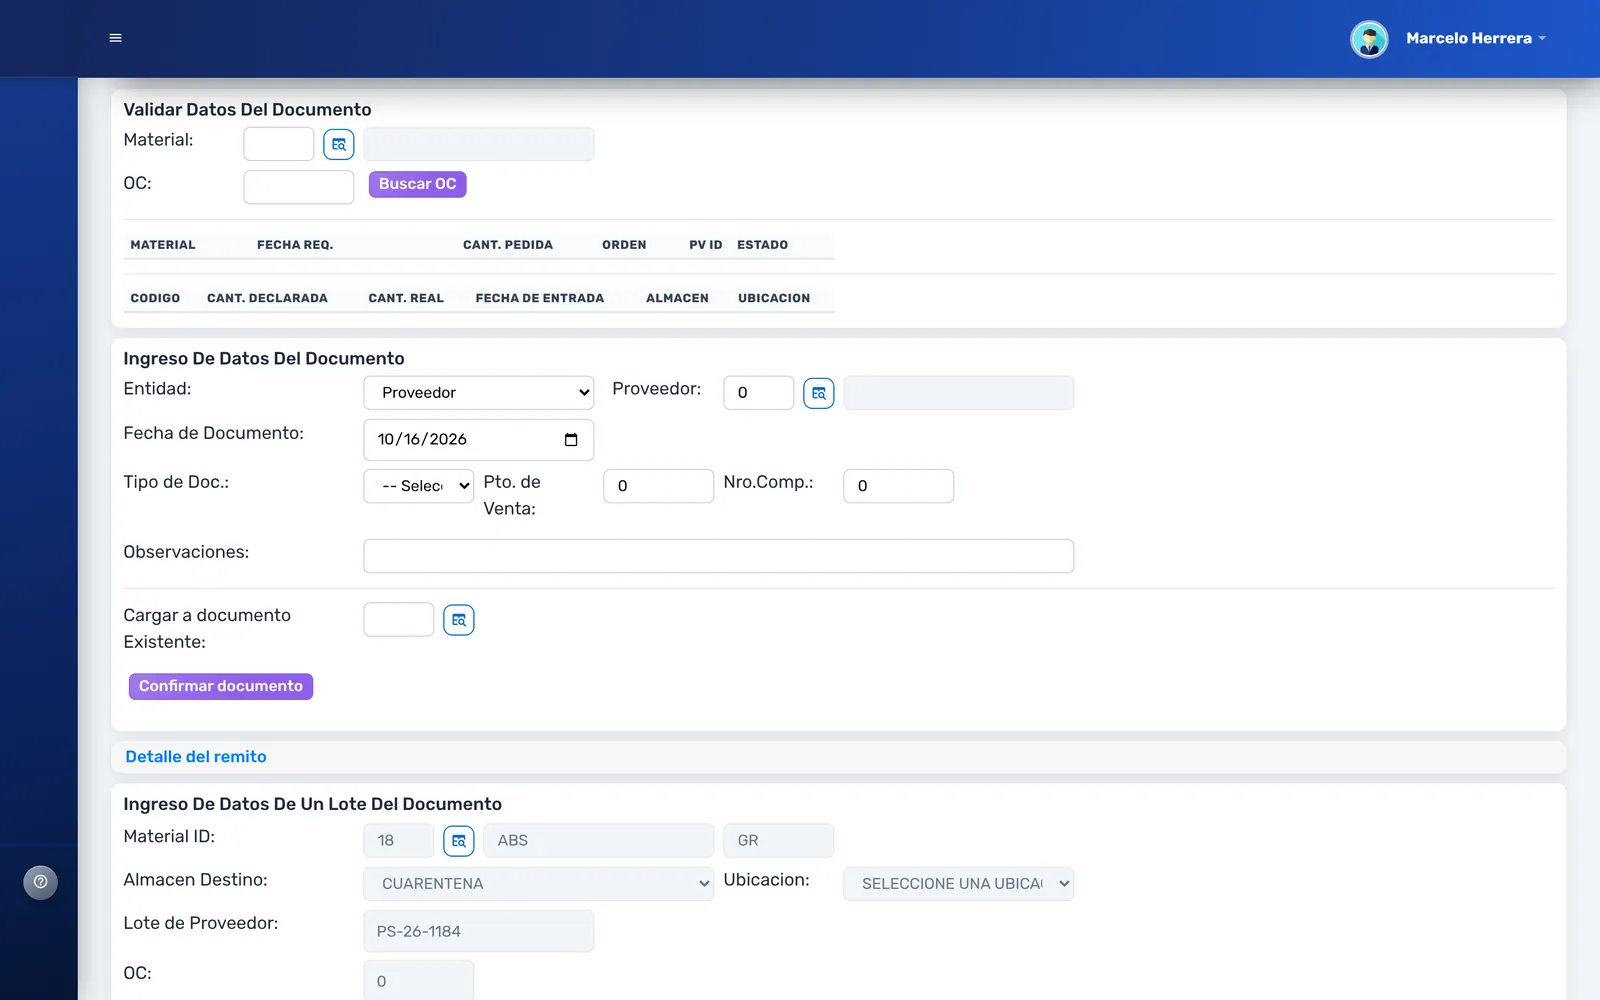Open the Marcelo Herrera user dropdown
The height and width of the screenshot is (1000, 1600).
[1475, 38]
